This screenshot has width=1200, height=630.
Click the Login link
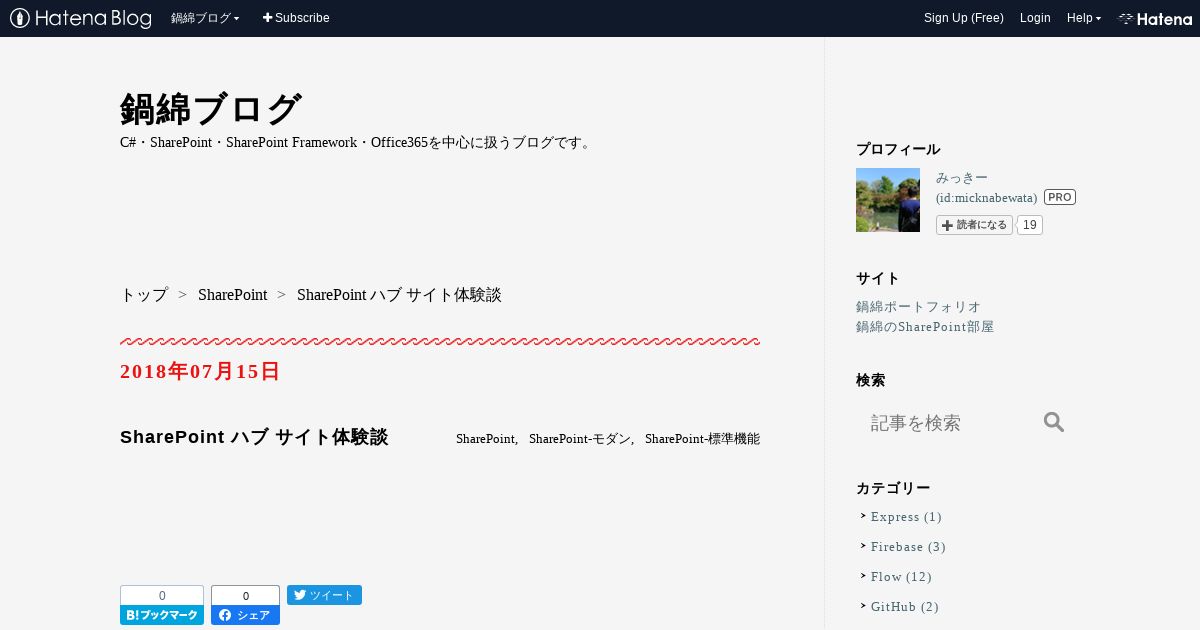(1035, 18)
